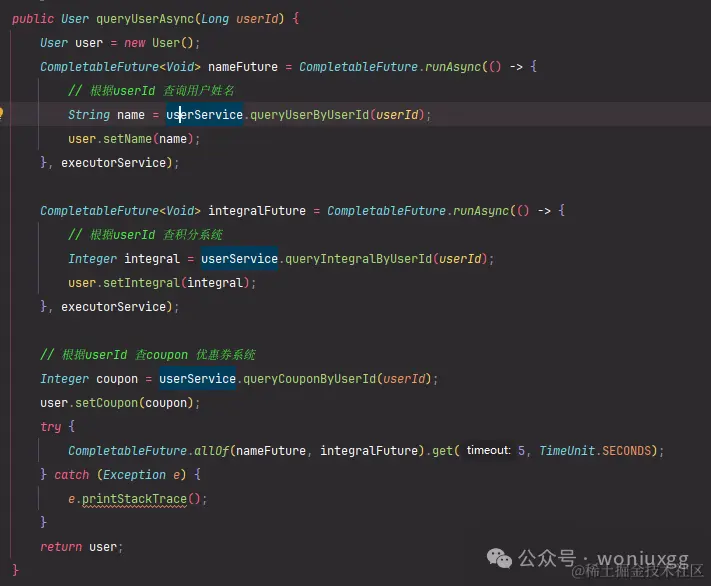Click the setCoupon method call

pos(107,403)
